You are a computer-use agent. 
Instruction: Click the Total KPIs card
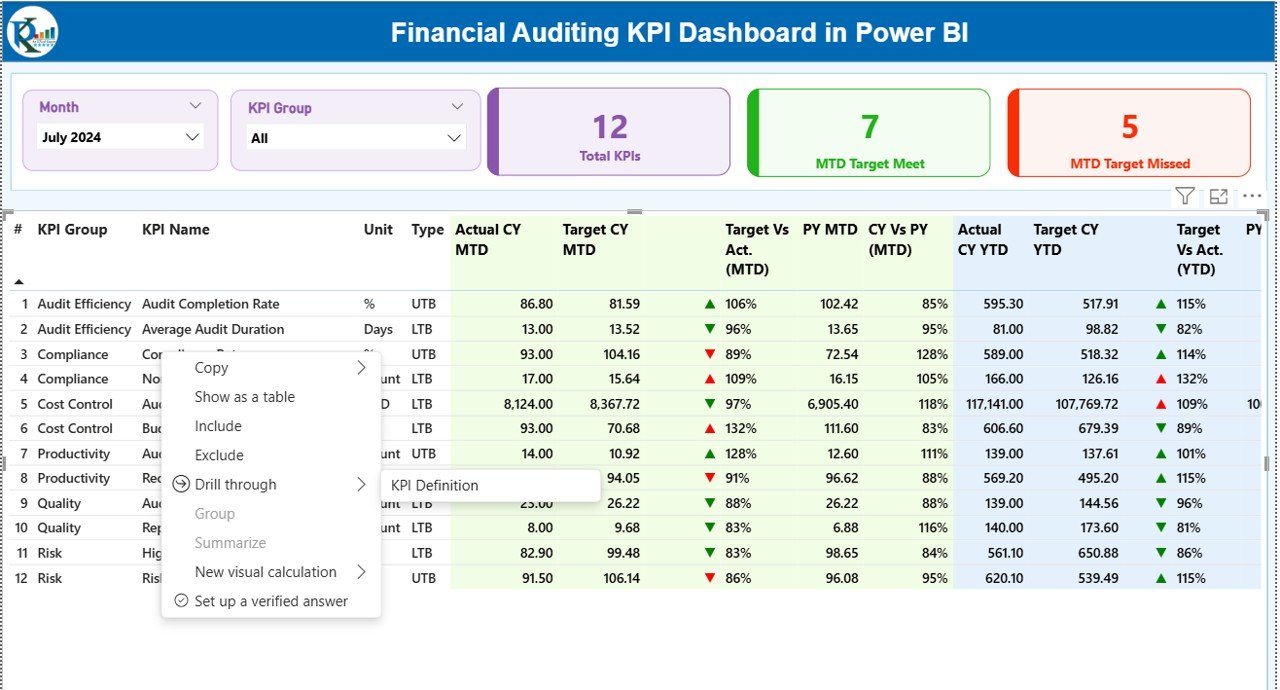[x=609, y=132]
